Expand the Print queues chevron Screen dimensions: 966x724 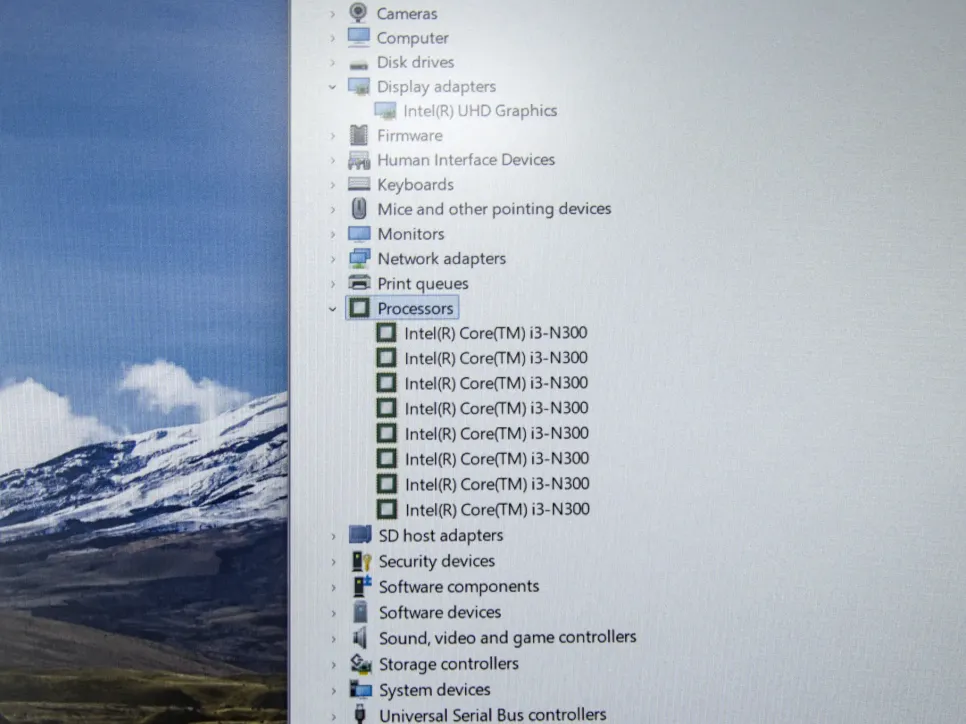pyautogui.click(x=333, y=283)
